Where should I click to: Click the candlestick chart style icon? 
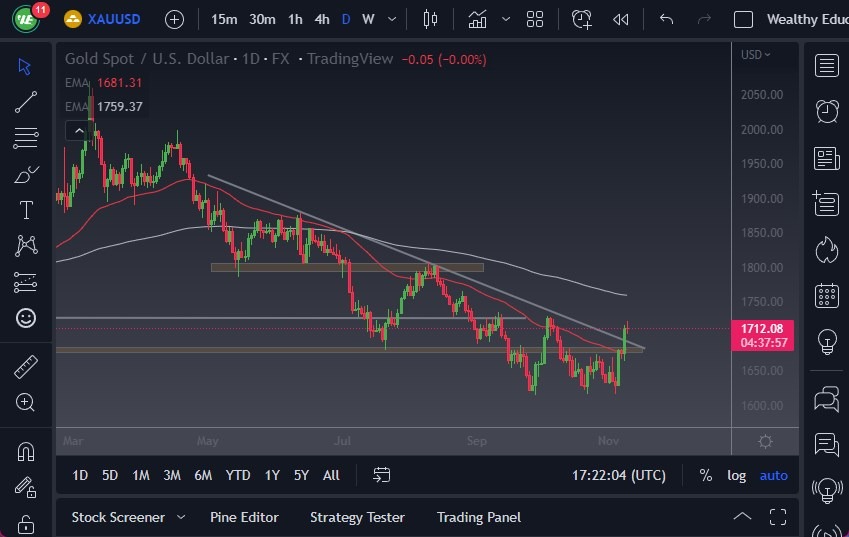click(431, 19)
